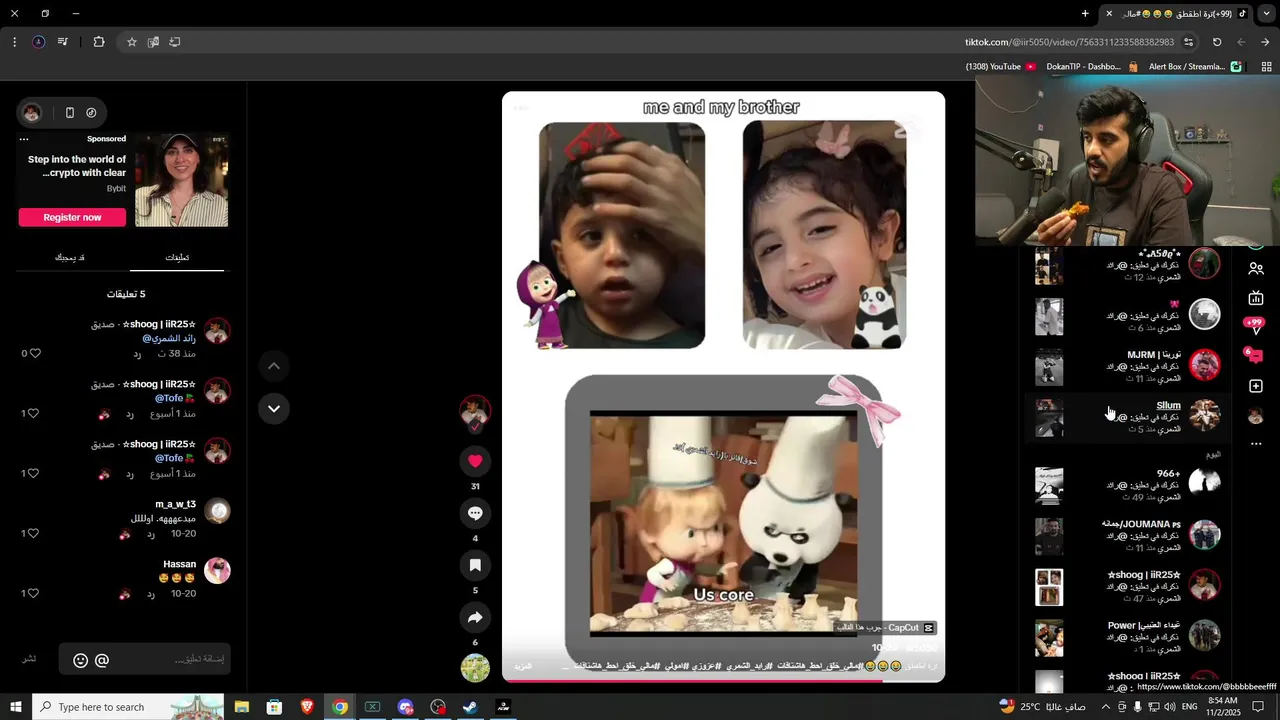Image resolution: width=1280 pixels, height=720 pixels.
Task: Open the (1308) YouTube bookmark
Action: 1000,67
